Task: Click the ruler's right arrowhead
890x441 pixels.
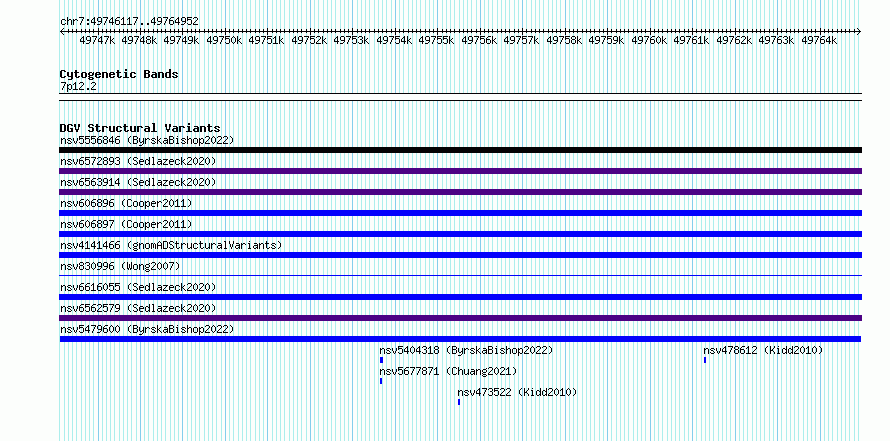Action: point(859,31)
